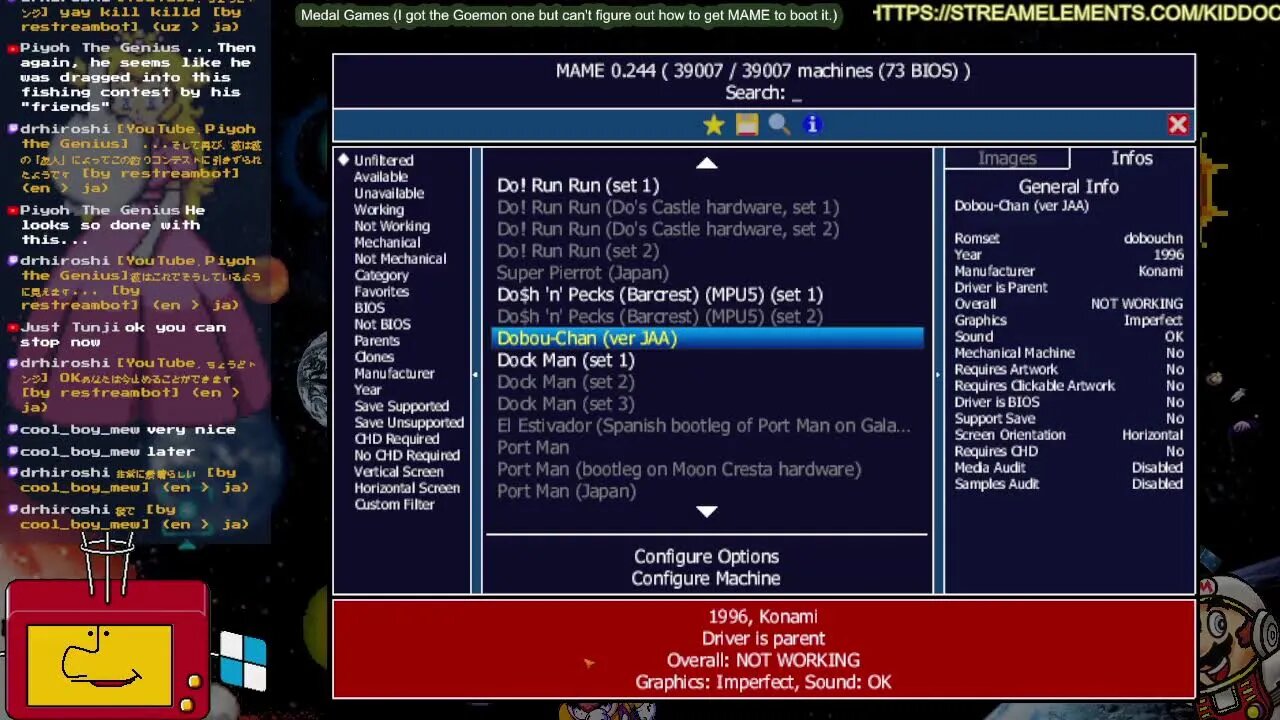This screenshot has height=720, width=1280.
Task: Close MAME menu with red X
Action: (x=1178, y=125)
